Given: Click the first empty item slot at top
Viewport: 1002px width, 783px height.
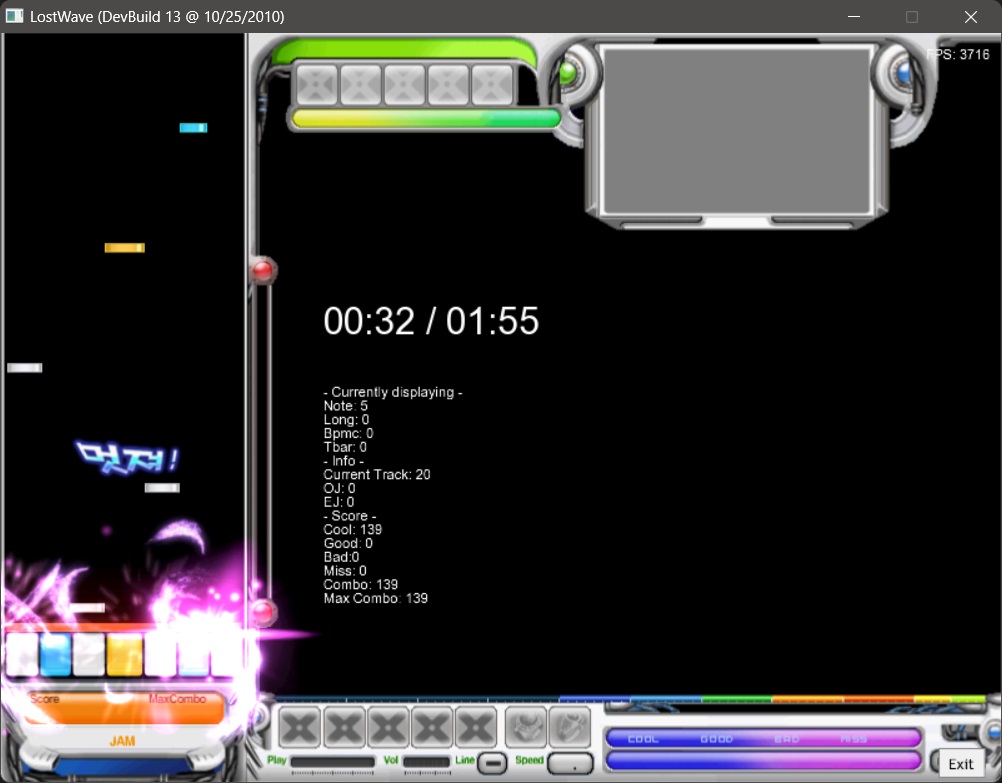Looking at the screenshot, I should click(x=317, y=85).
